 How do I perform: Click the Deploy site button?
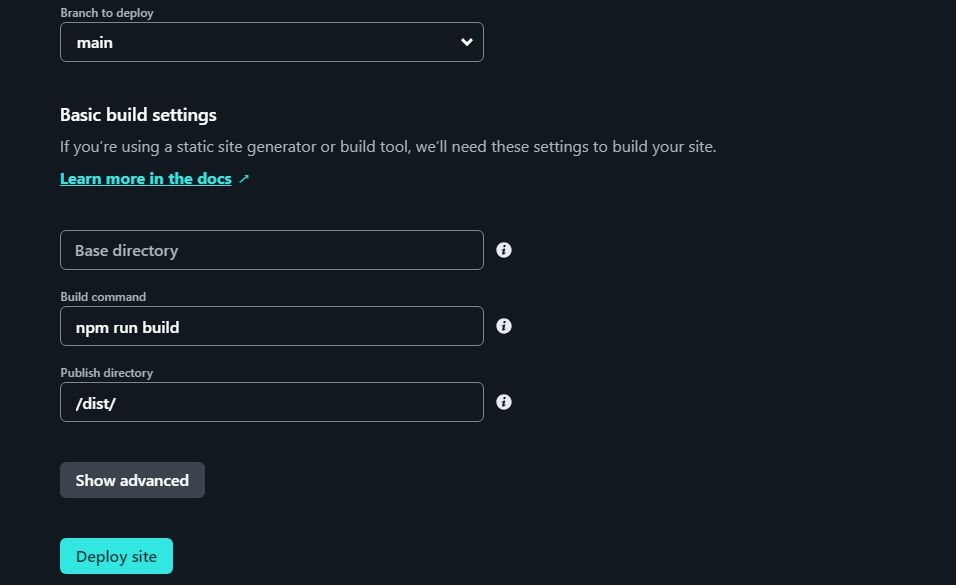tap(116, 556)
